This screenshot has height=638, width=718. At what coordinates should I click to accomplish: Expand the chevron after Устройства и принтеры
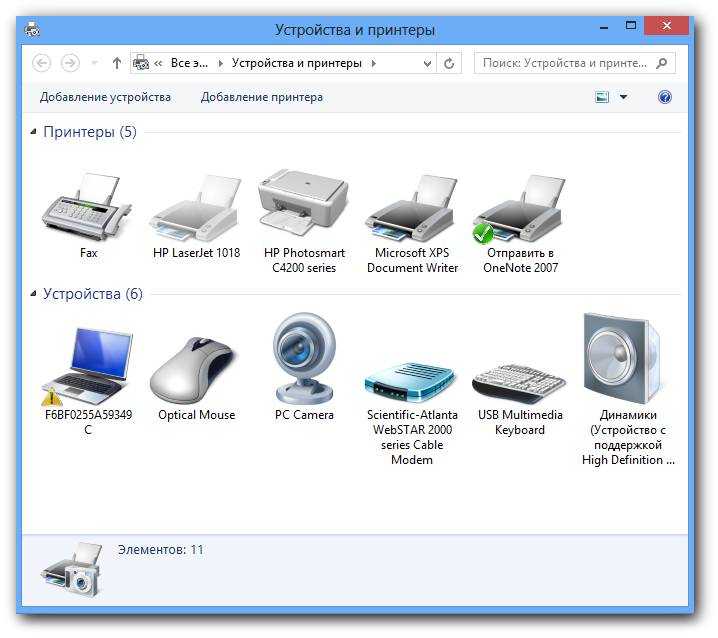pos(374,63)
